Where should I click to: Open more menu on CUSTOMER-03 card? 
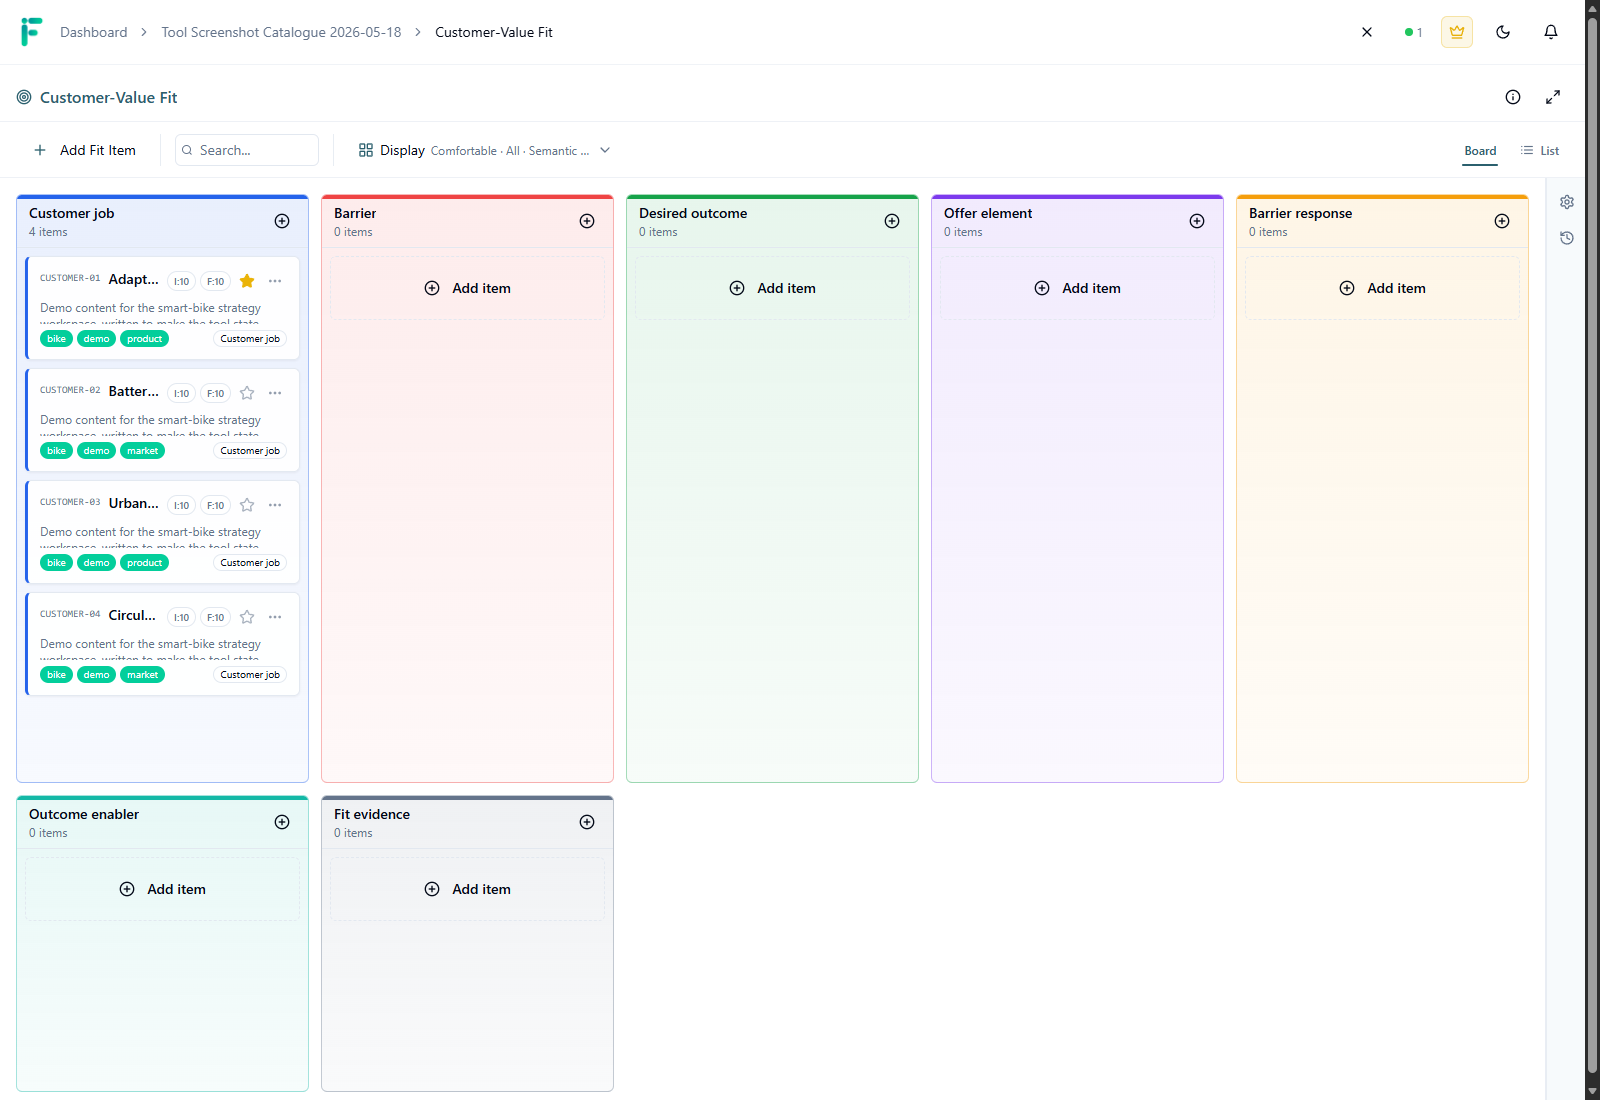coord(275,505)
